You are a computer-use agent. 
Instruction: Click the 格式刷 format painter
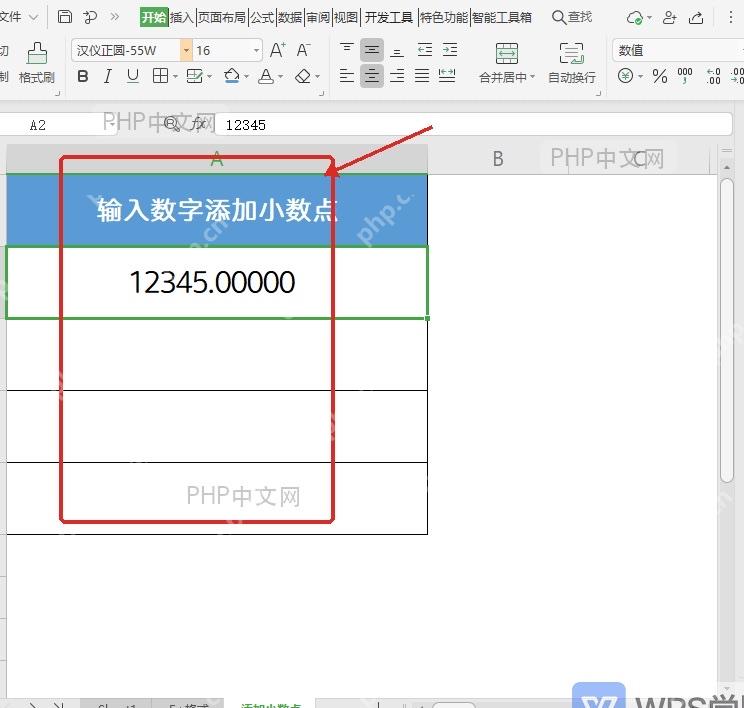click(37, 63)
